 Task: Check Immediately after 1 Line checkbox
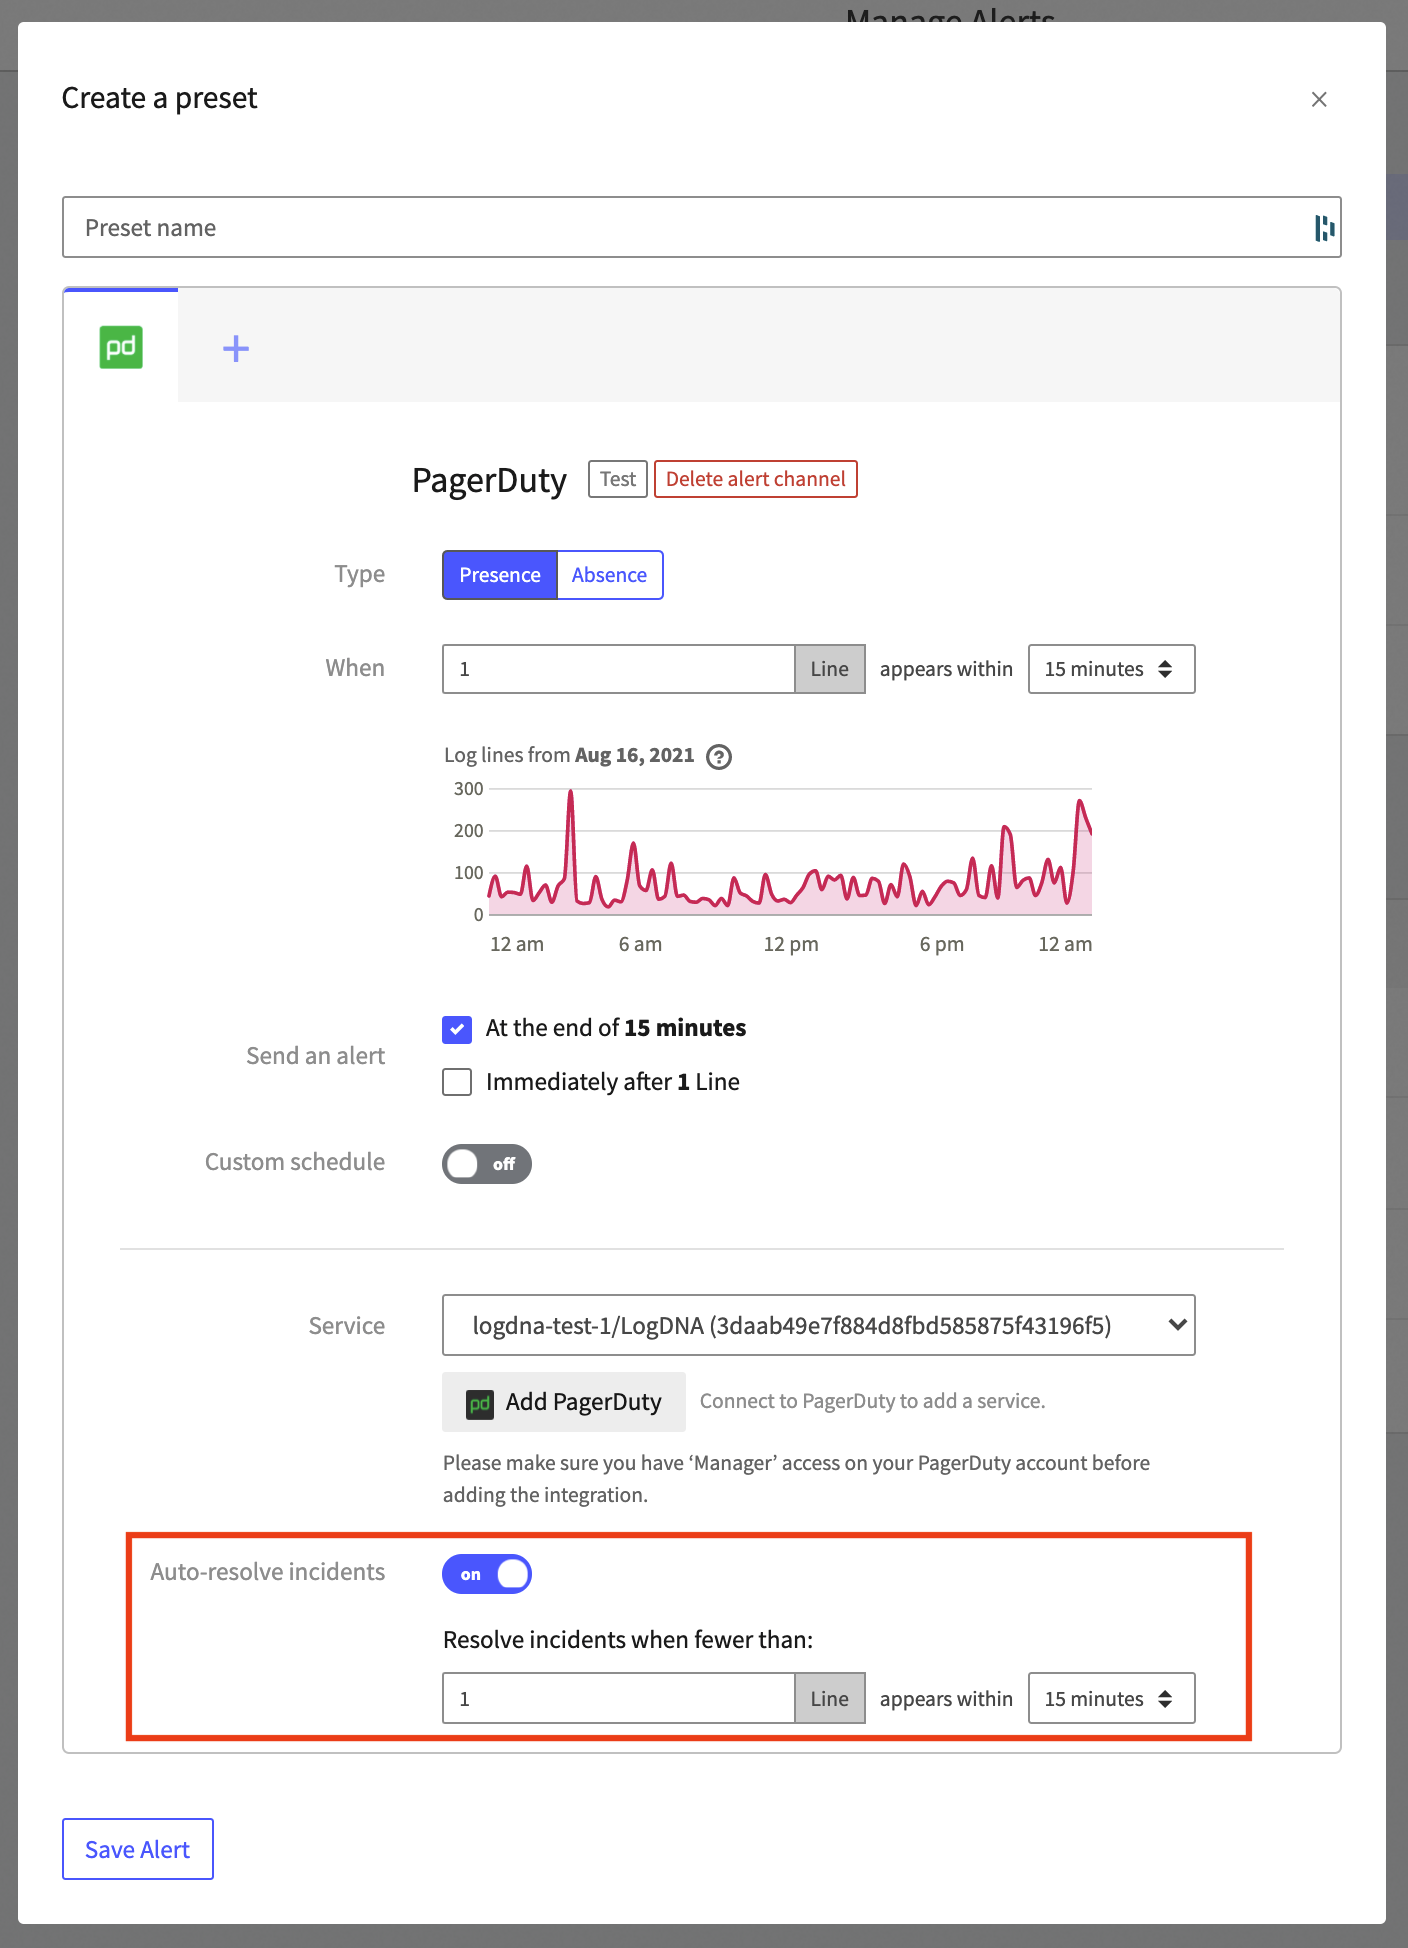457,1082
